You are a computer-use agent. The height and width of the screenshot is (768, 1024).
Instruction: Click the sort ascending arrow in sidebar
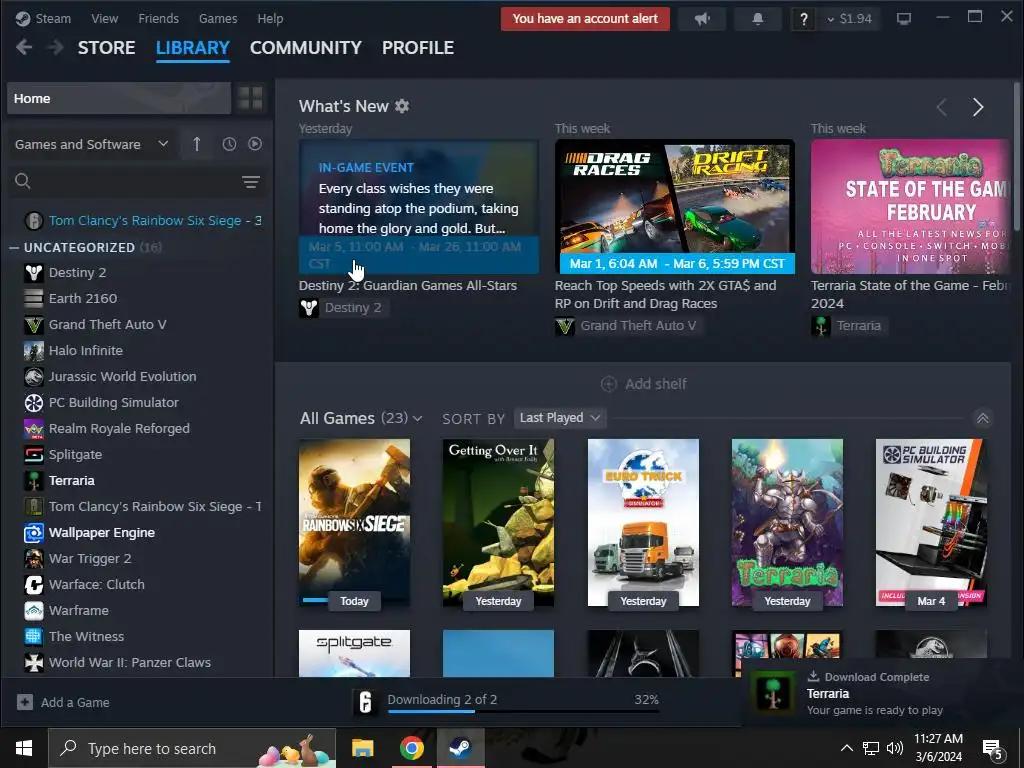[197, 144]
